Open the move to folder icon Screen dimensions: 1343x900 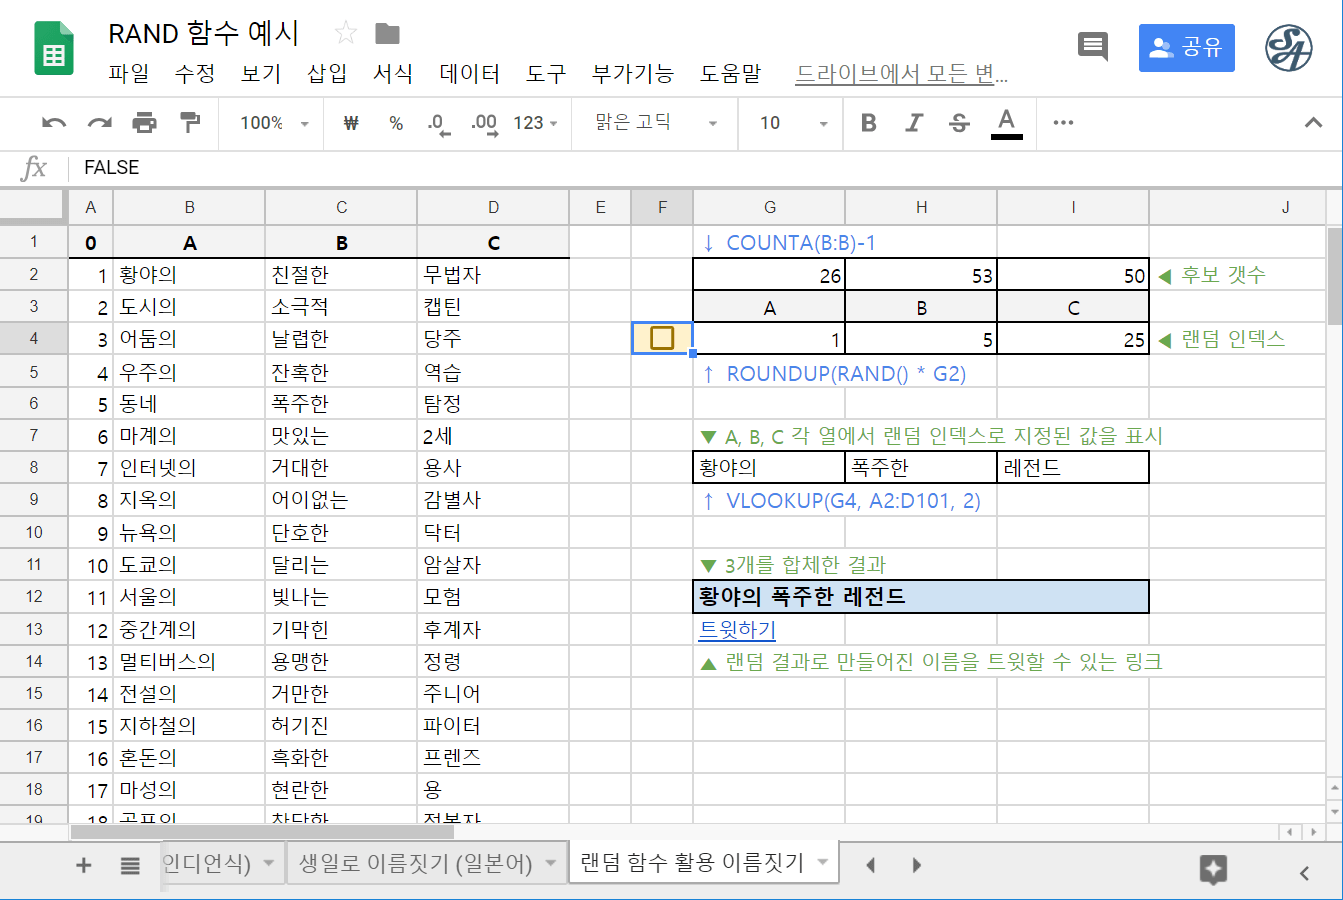(x=387, y=34)
